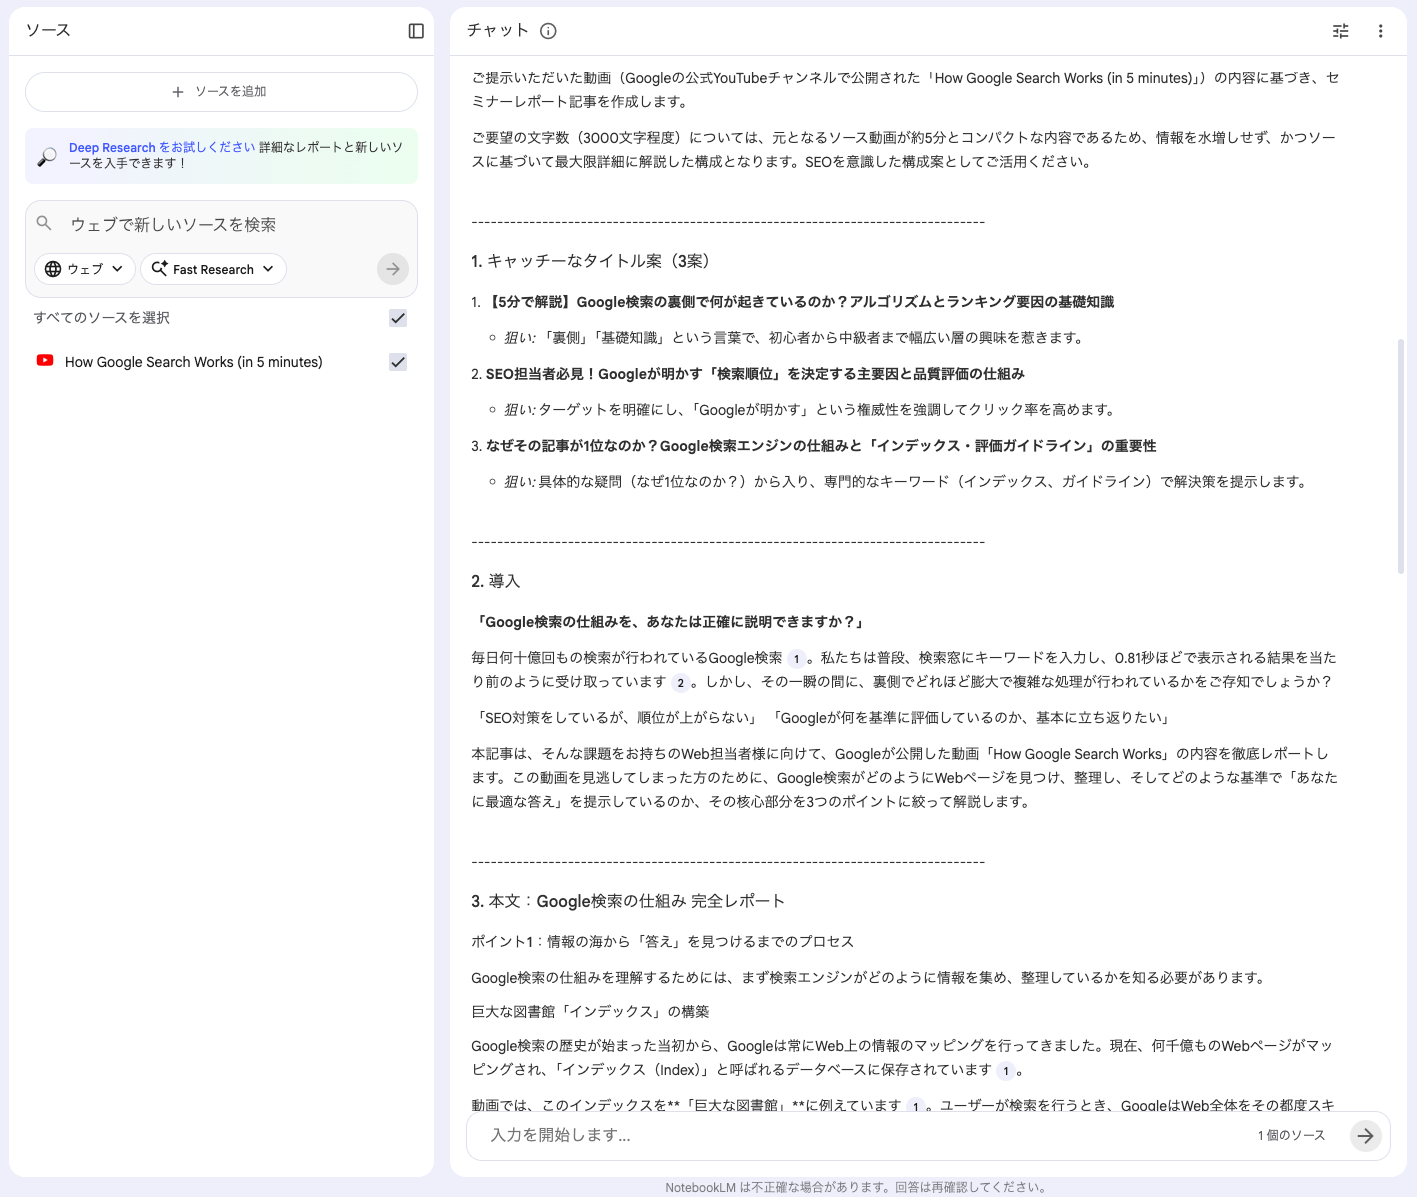
Task: Toggle すべてのソースを選択 checkbox
Action: pos(397,318)
